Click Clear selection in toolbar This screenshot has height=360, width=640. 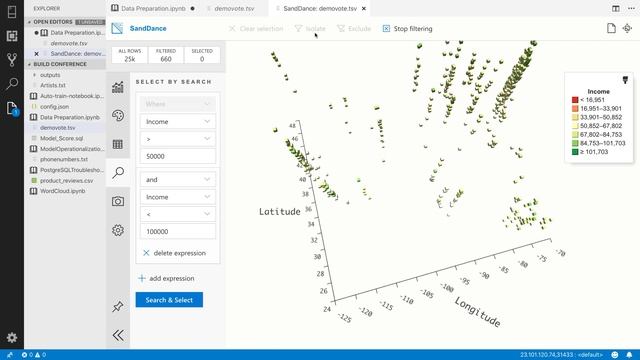tap(256, 29)
